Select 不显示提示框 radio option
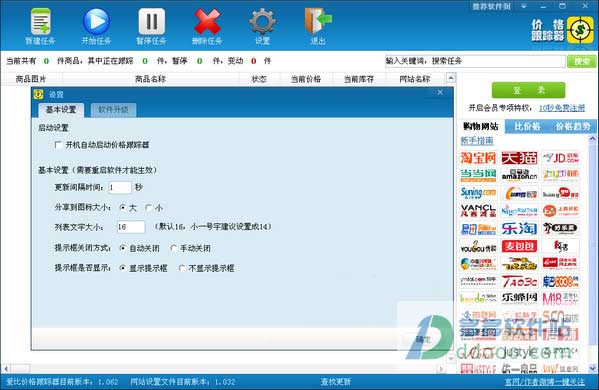 [182, 268]
